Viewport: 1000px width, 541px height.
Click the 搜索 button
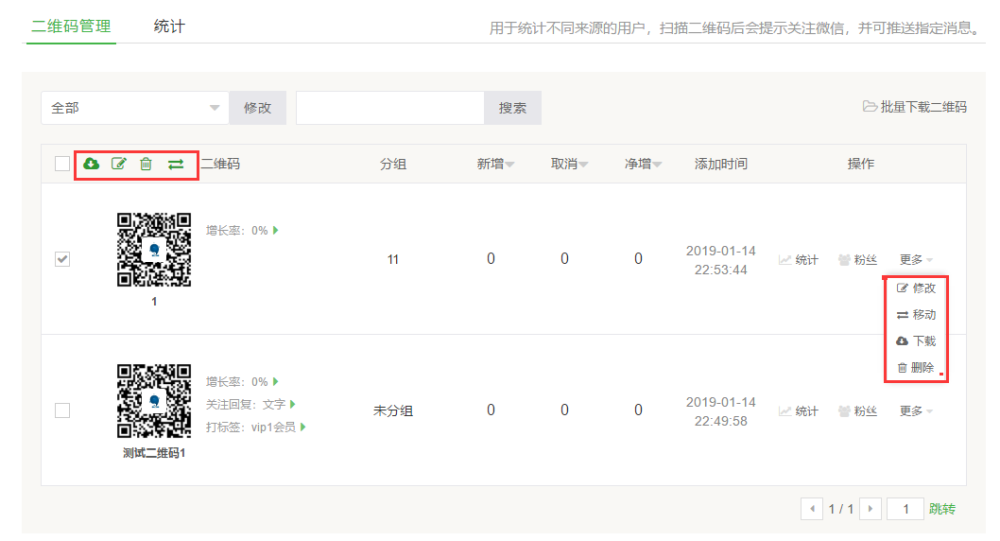point(513,108)
